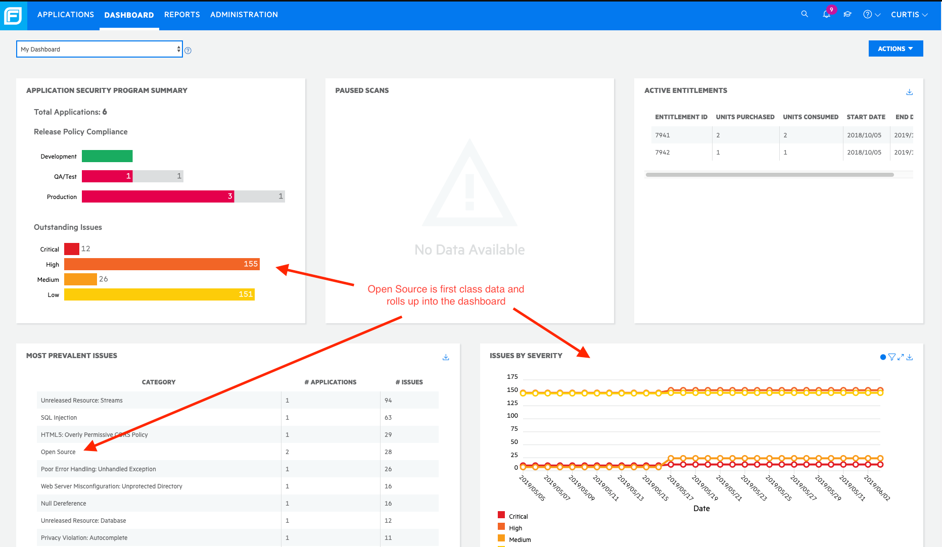
Task: Open the Curtis user menu
Action: tap(909, 15)
